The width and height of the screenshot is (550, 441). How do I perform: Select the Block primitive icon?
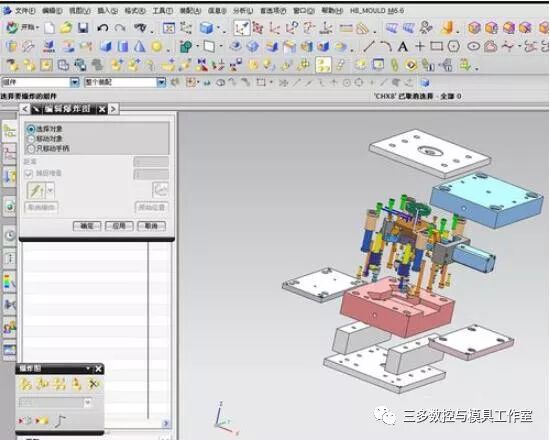(x=106, y=46)
